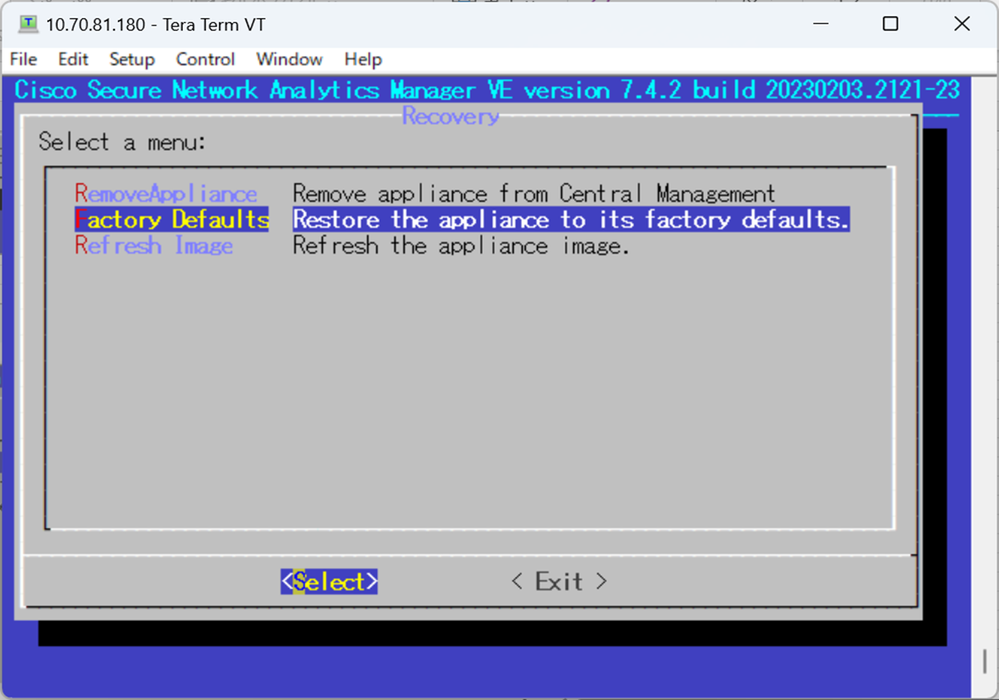Screen dimensions: 999x700
Task: Click the Tera Term application icon in title bar
Action: pyautogui.click(x=28, y=24)
